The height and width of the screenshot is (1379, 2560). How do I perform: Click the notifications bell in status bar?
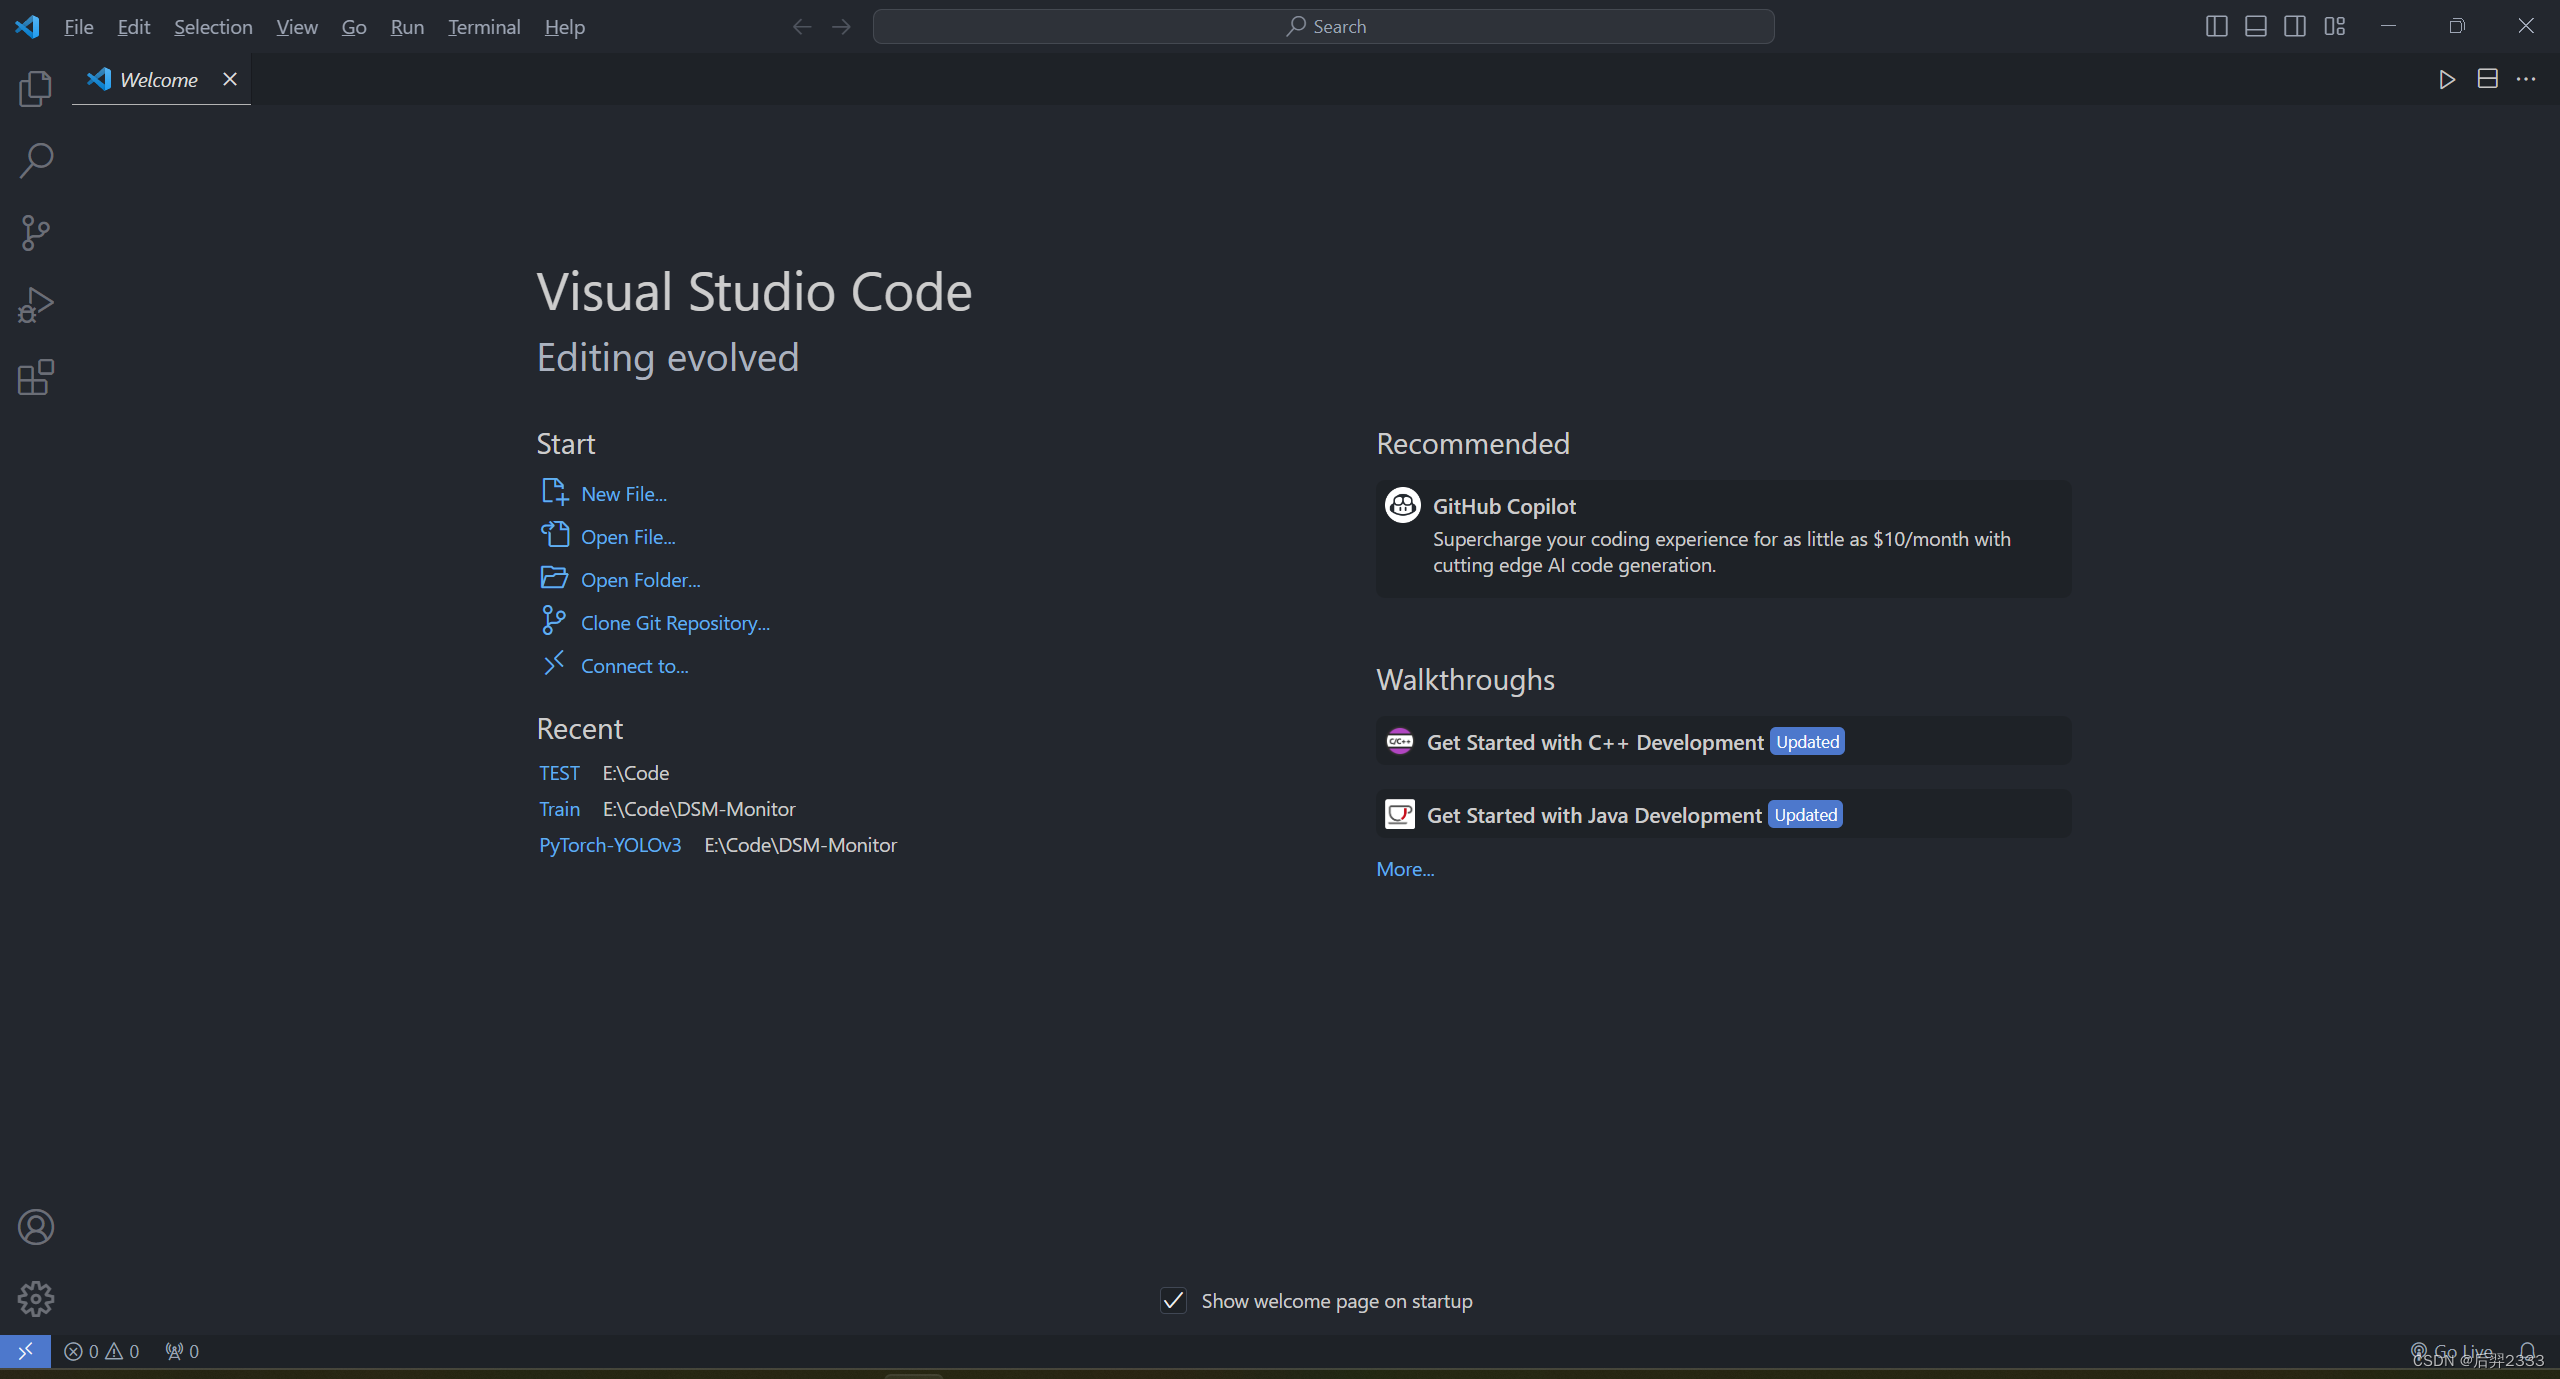tap(2528, 1351)
